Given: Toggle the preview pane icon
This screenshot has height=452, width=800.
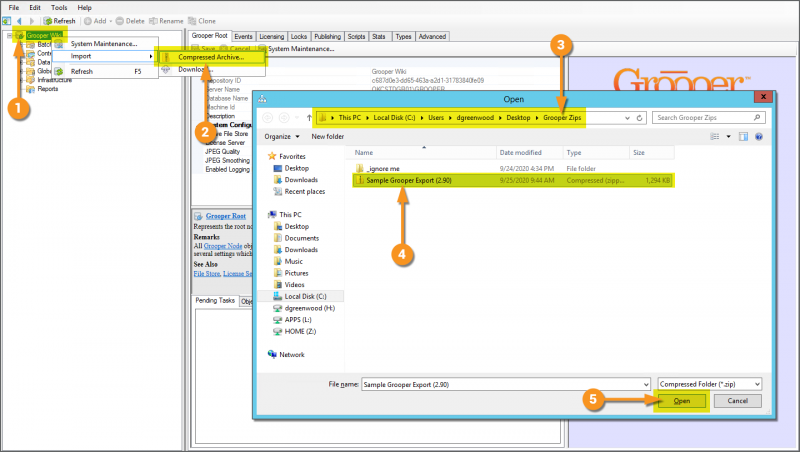Looking at the screenshot, I should coord(743,137).
